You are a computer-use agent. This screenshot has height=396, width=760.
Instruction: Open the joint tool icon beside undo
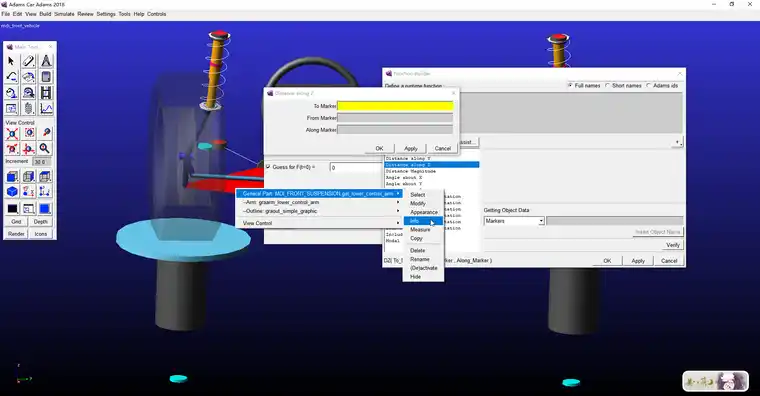[29, 77]
